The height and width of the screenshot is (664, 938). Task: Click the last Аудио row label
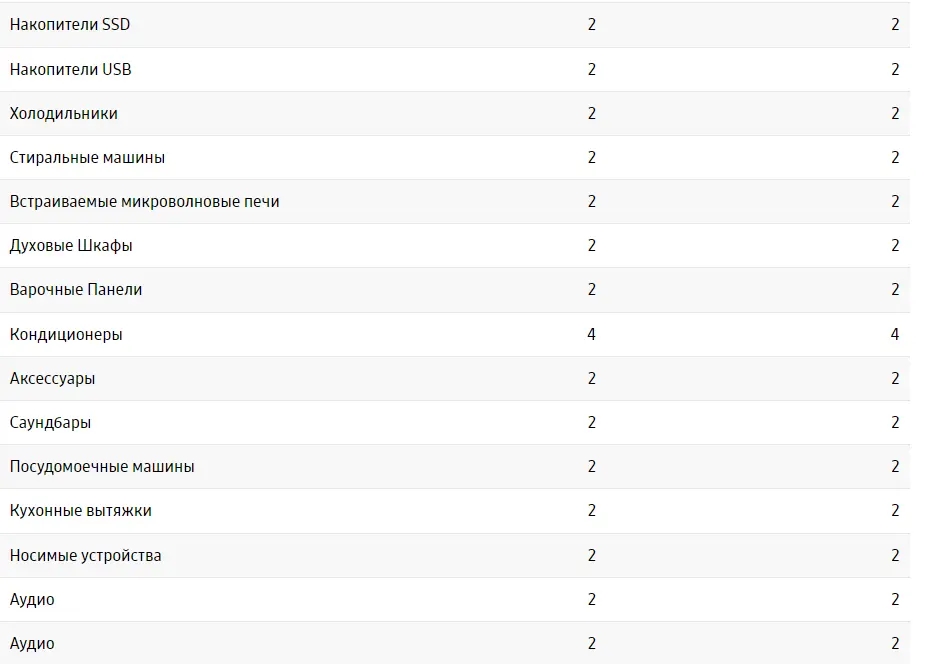click(32, 644)
